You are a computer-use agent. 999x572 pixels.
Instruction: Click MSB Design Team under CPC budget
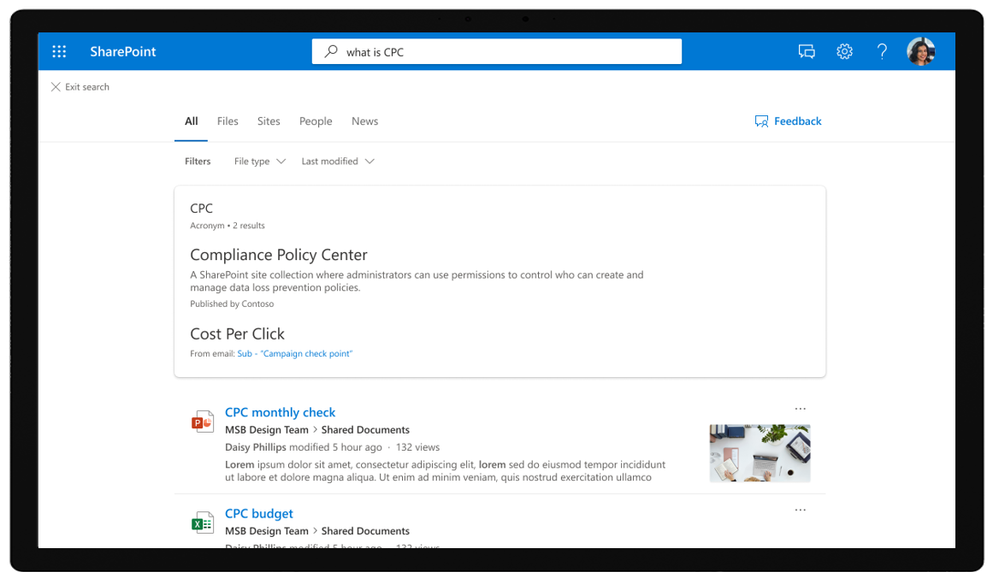pyautogui.click(x=266, y=531)
